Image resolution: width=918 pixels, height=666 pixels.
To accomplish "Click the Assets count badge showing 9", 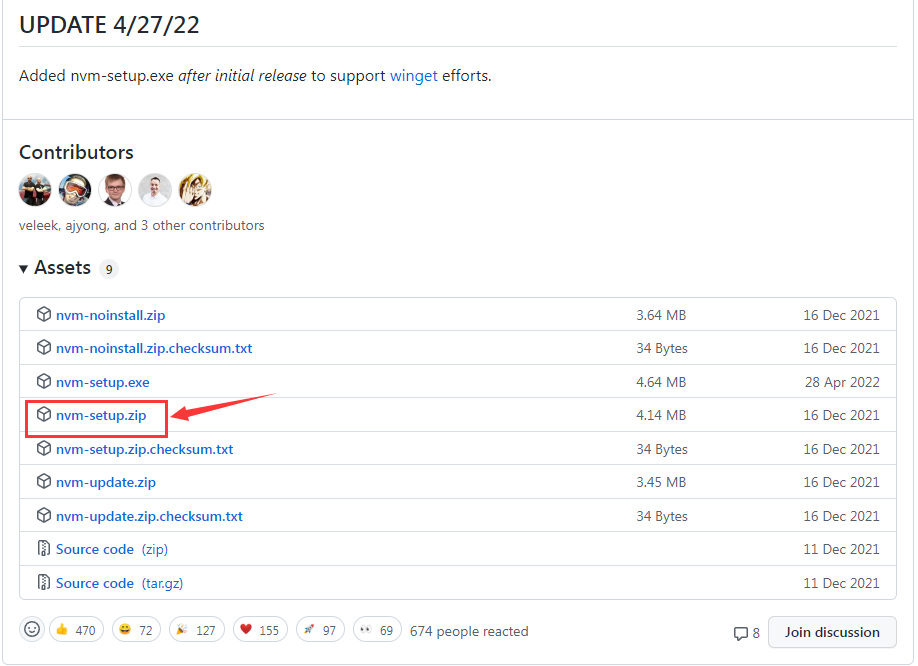I will coord(109,269).
